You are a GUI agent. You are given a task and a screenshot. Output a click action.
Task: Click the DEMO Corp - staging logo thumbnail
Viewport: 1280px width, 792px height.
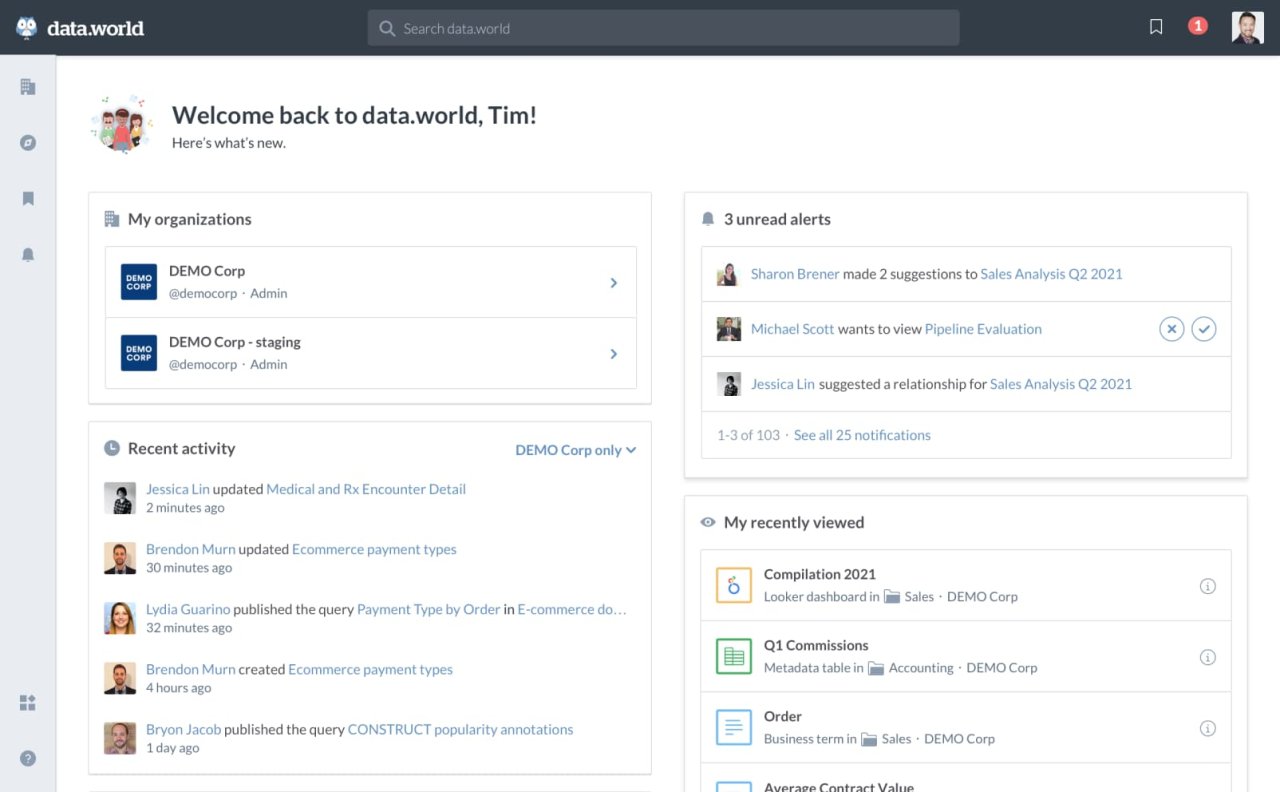[x=139, y=353]
